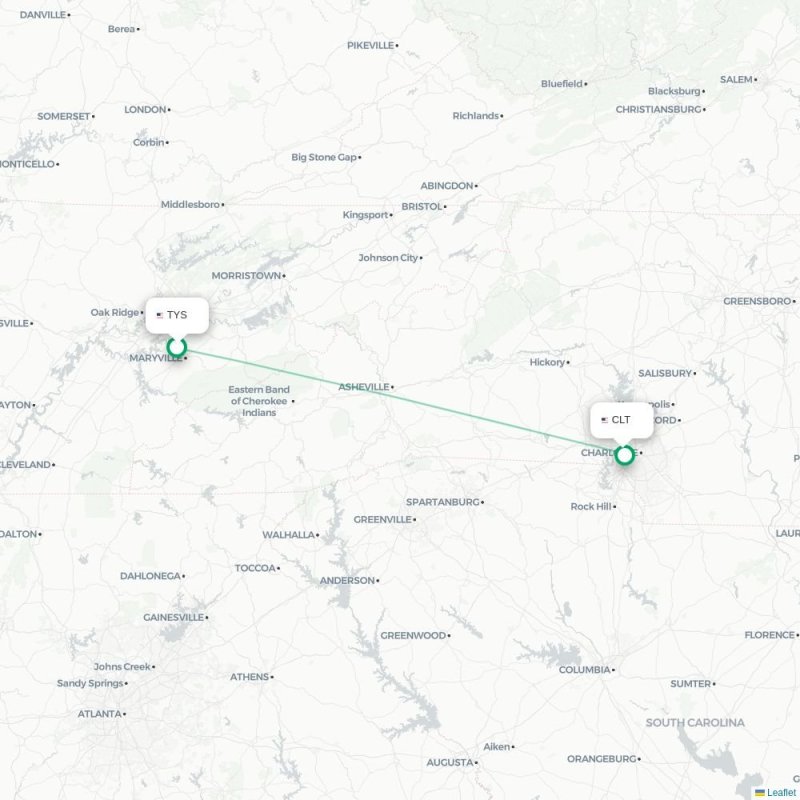
Task: Click the flag icon in TYS popup
Action: pos(160,315)
